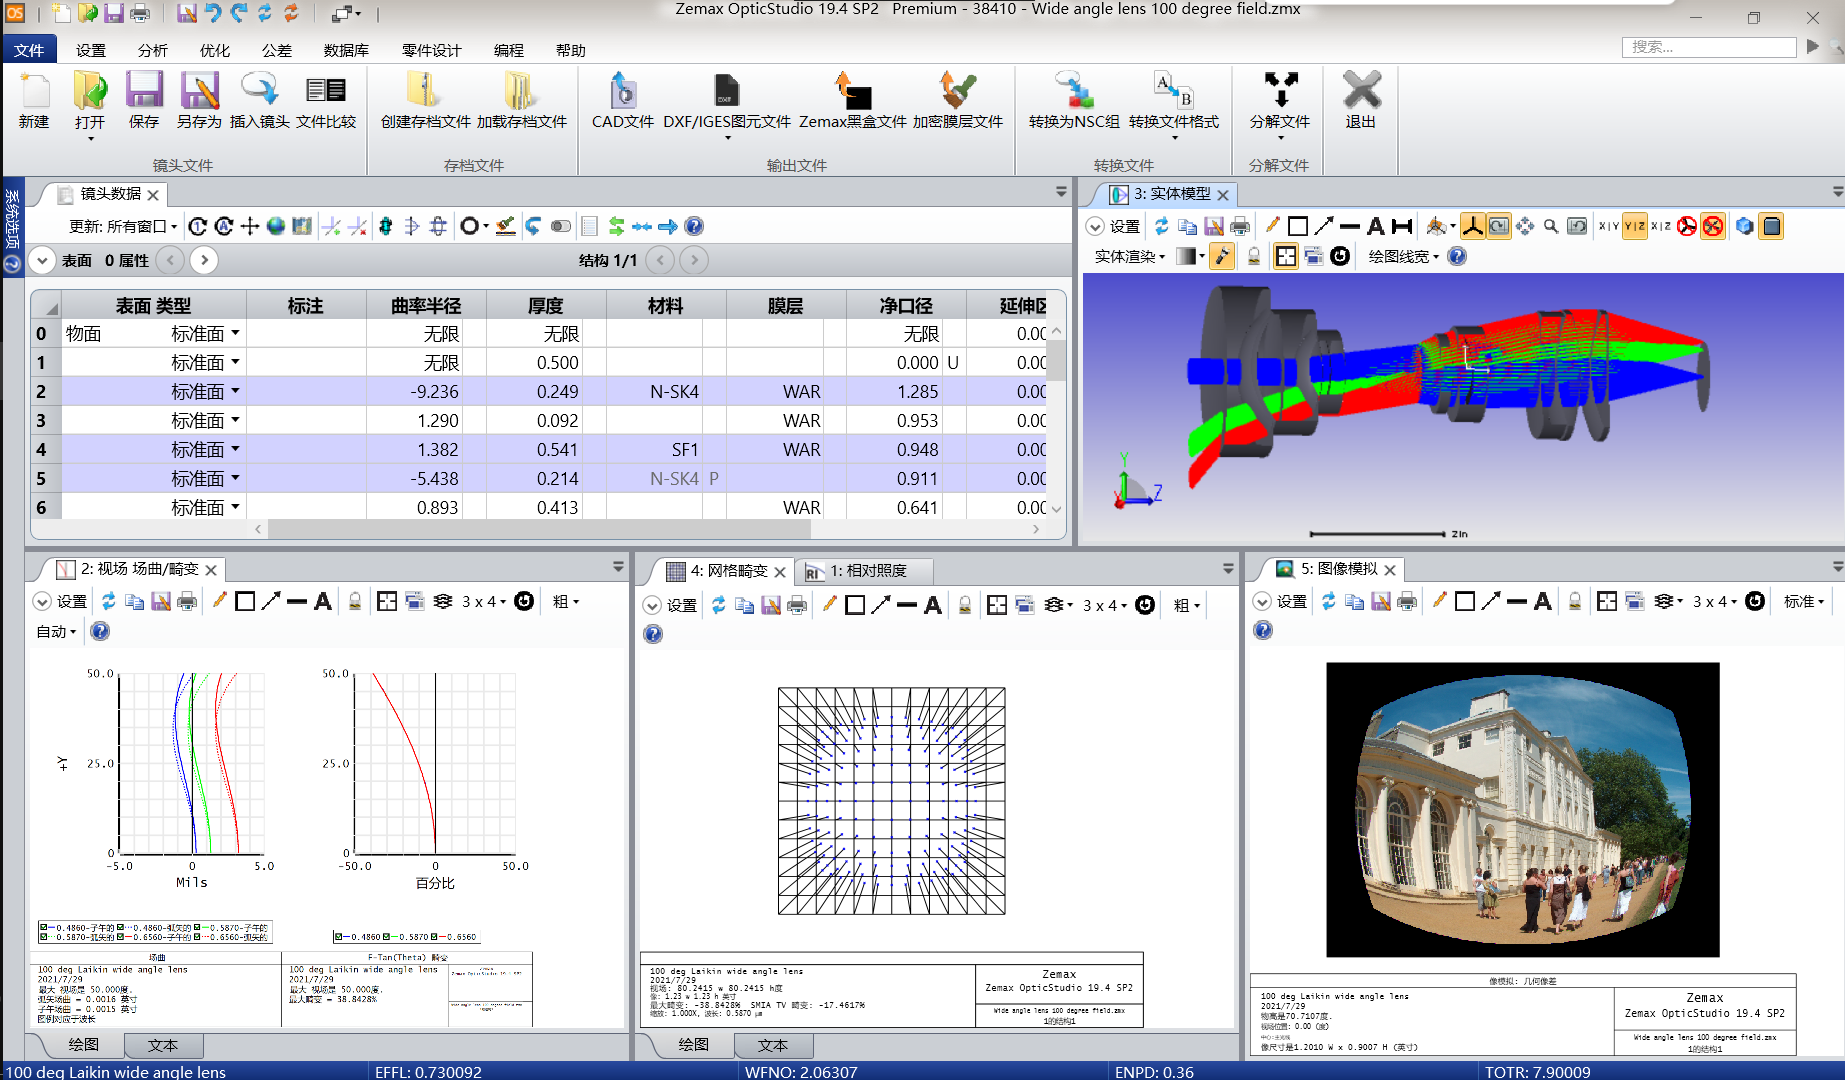Open the 分析 ribbon tab

tap(153, 50)
